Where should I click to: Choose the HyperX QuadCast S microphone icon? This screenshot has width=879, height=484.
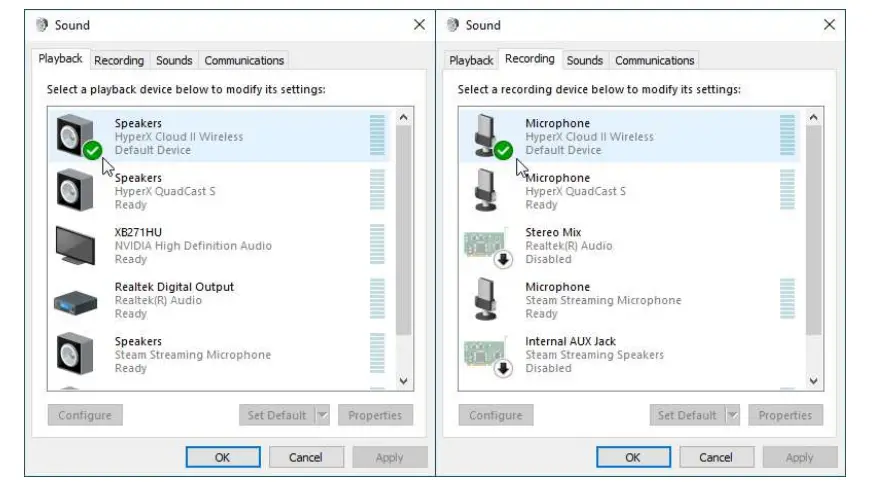pos(485,190)
